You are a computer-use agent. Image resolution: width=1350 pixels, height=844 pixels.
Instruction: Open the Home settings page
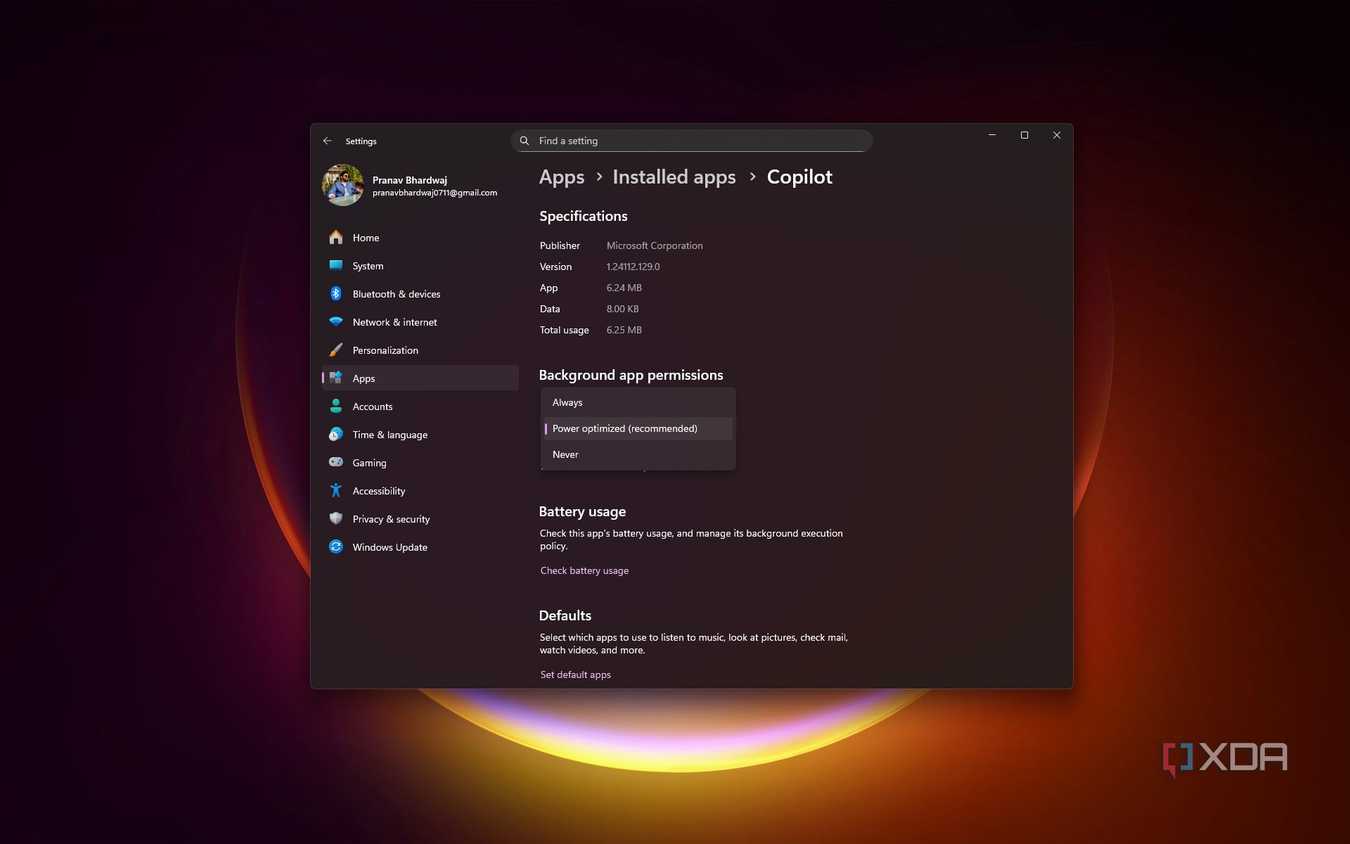(x=420, y=238)
